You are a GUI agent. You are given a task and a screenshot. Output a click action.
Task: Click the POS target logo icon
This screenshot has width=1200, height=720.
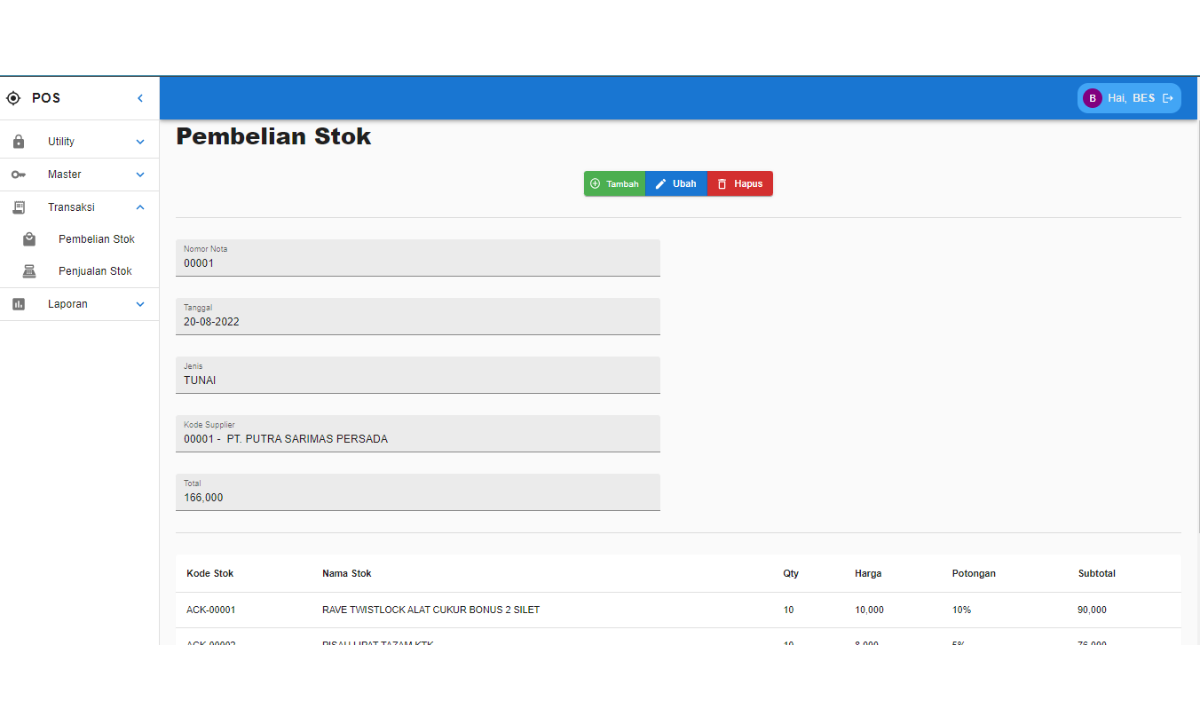pos(13,98)
